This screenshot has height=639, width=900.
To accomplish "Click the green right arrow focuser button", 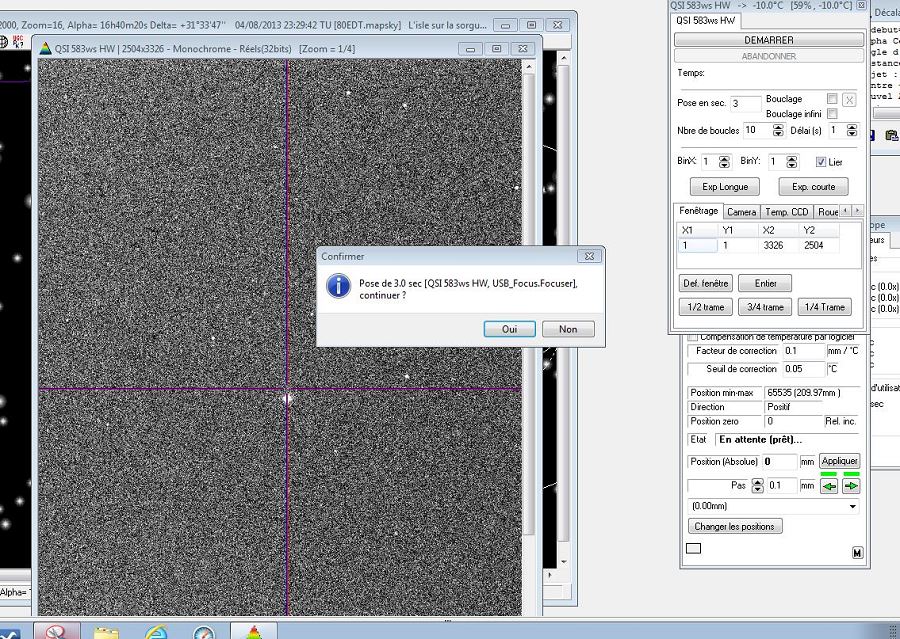I will (851, 486).
